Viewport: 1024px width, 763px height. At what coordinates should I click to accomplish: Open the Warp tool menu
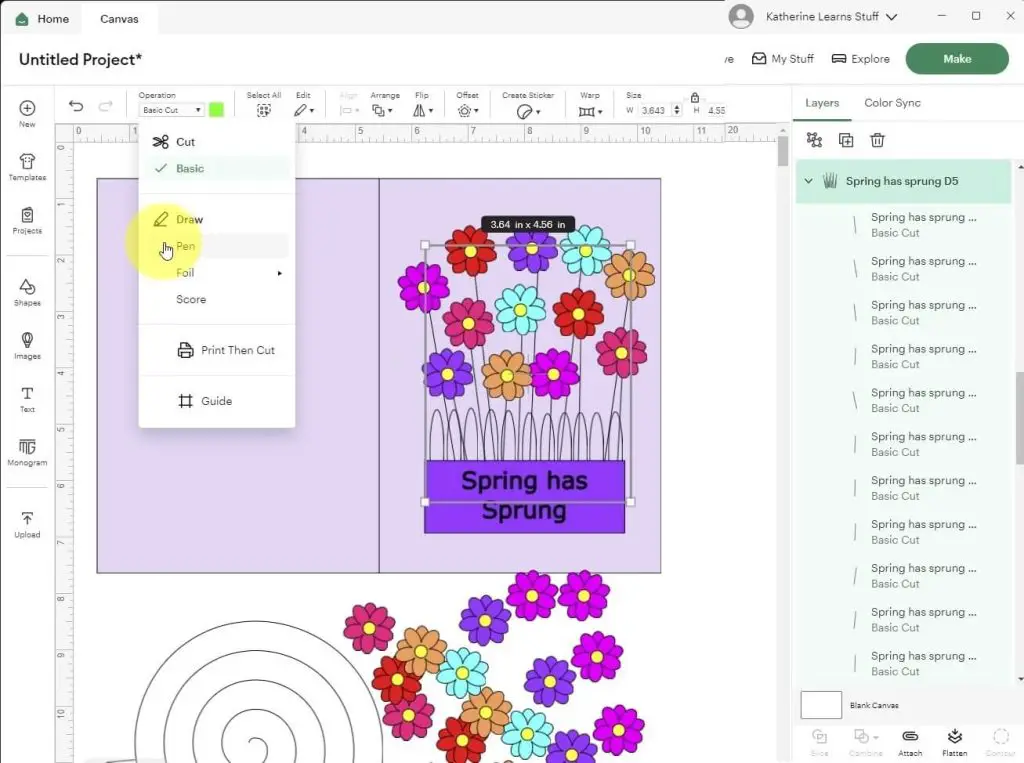pyautogui.click(x=590, y=111)
